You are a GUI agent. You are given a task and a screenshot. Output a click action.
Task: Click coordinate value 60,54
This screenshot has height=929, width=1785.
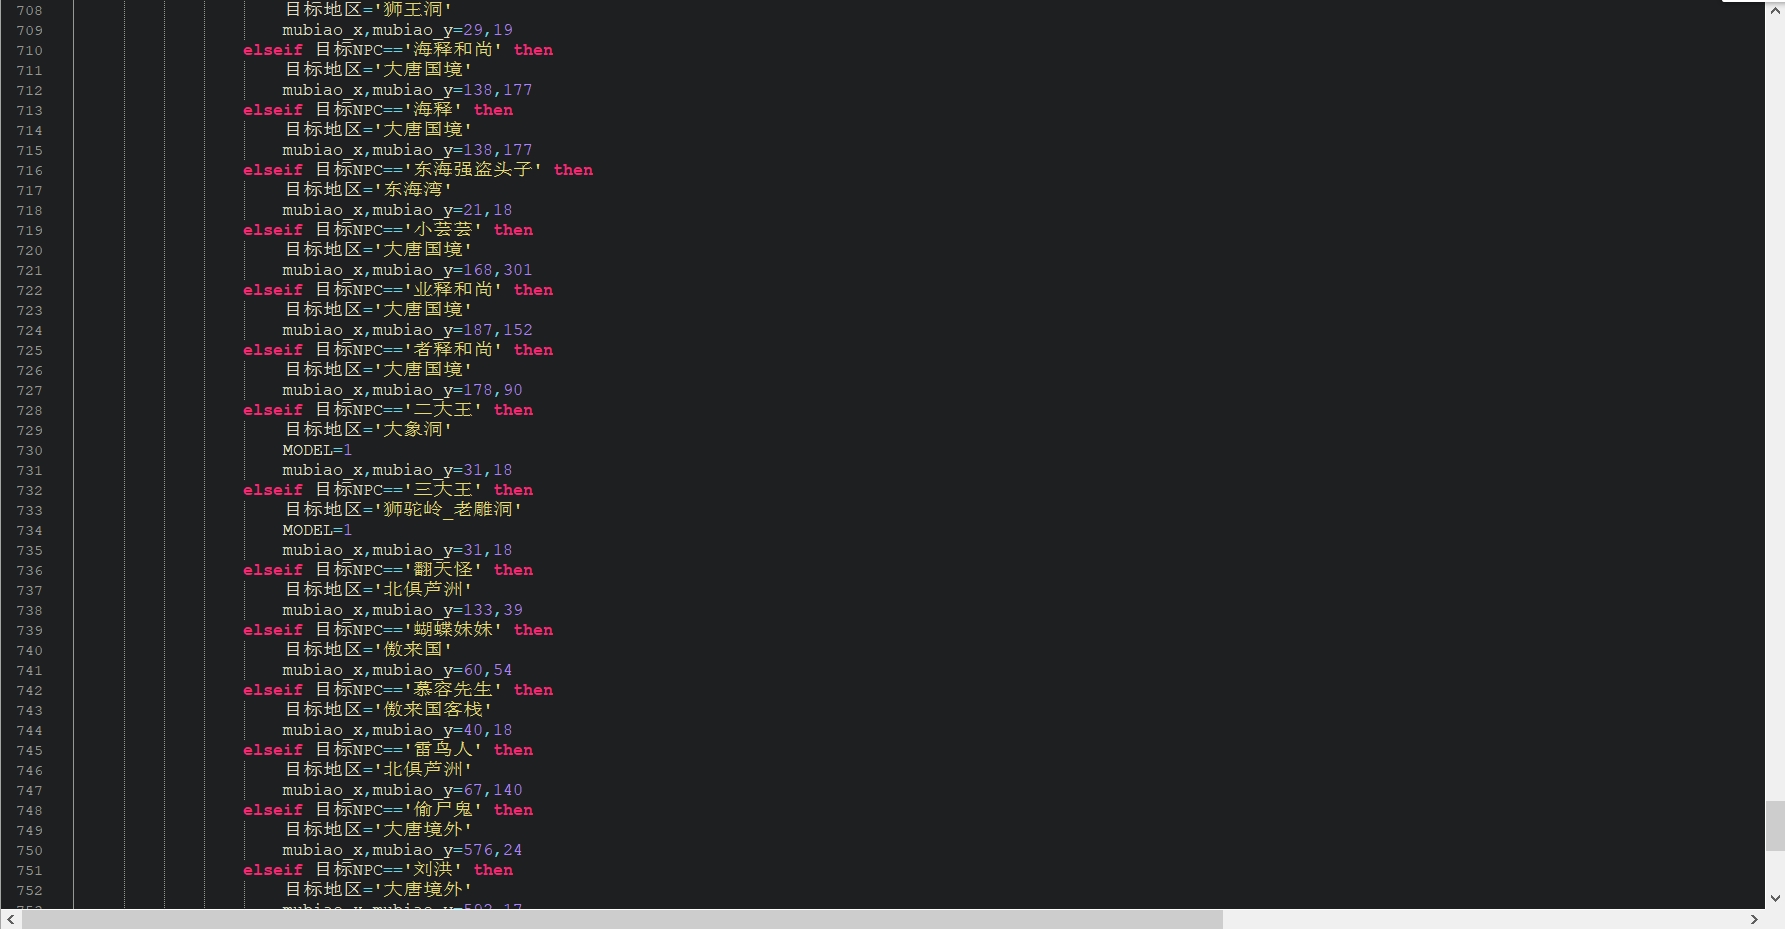[488, 670]
